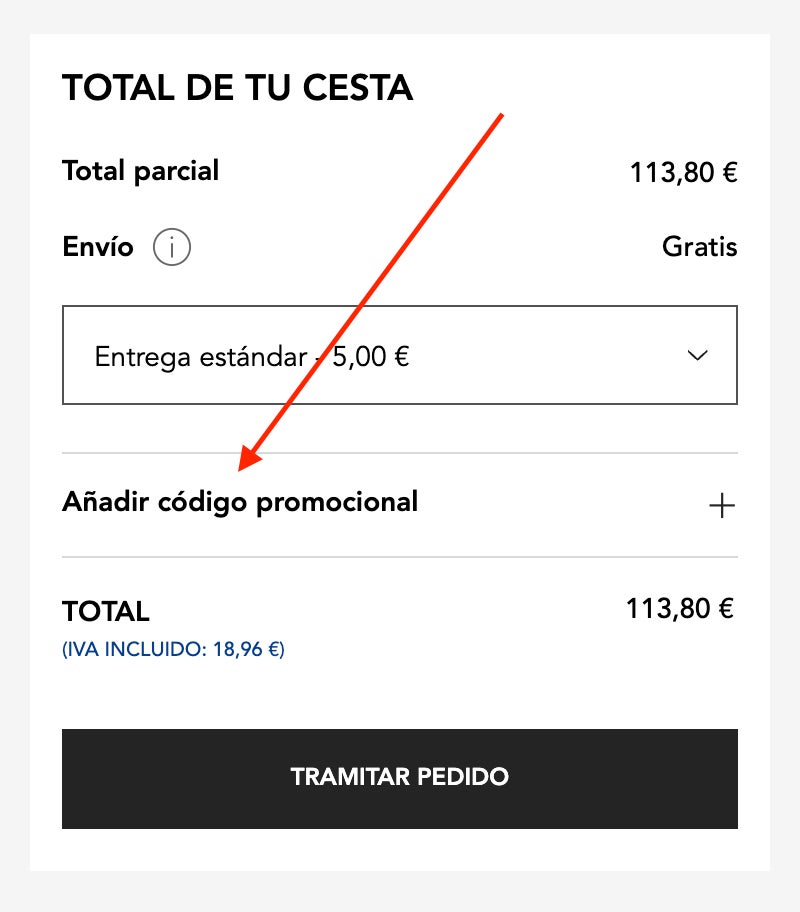Click the plus icon for promotional code
Viewport: 800px width, 912px height.
coord(721,506)
